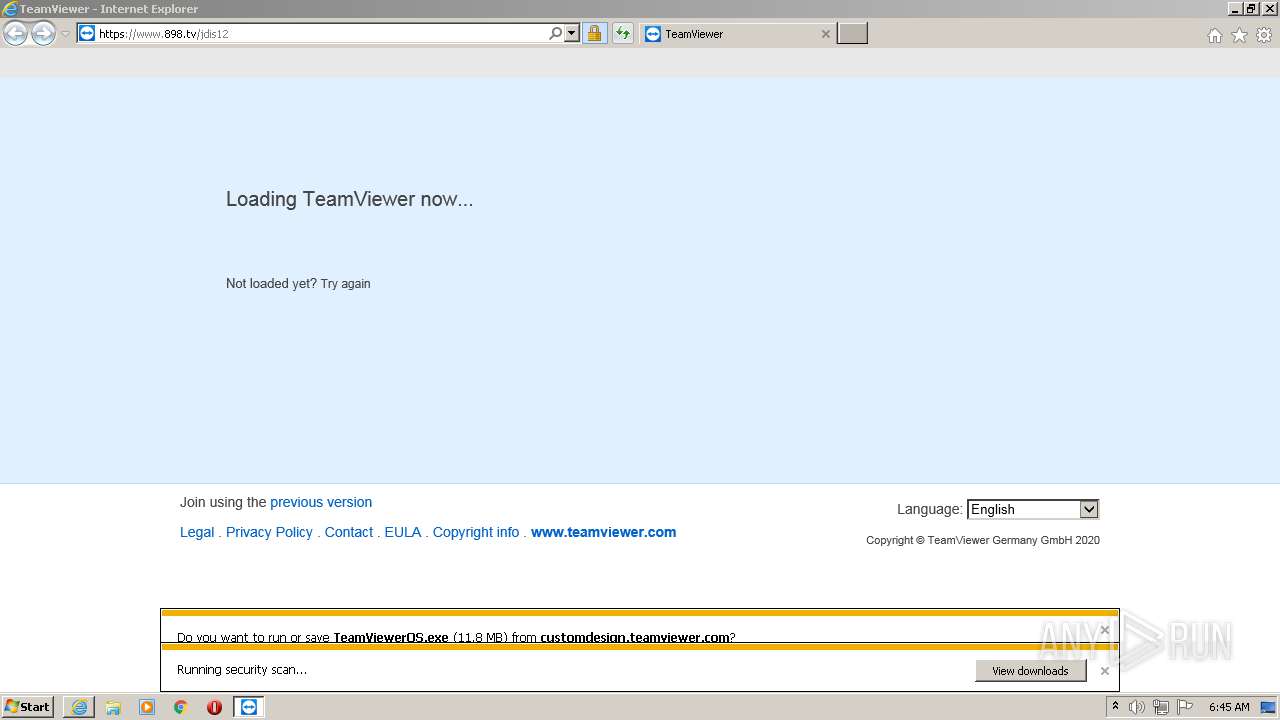Click the View downloads button

1030,671
